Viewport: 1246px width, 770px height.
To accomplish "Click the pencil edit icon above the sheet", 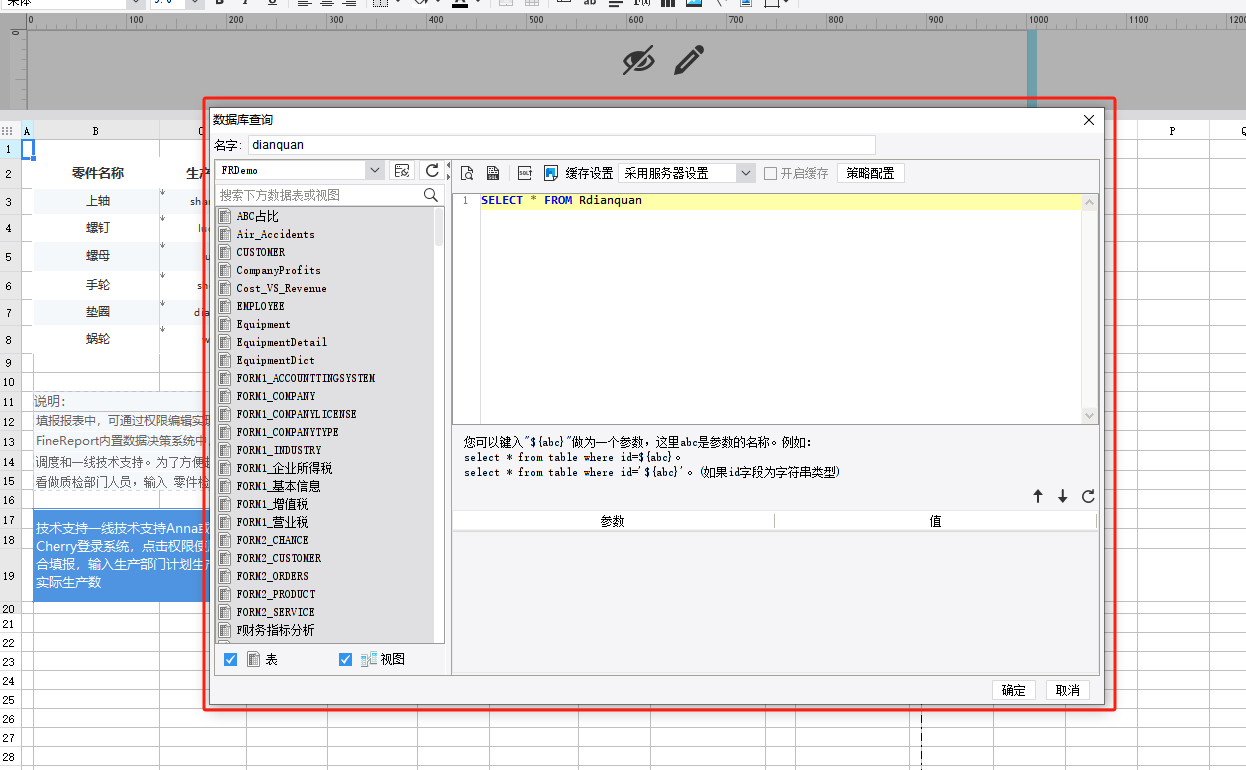I will click(689, 60).
